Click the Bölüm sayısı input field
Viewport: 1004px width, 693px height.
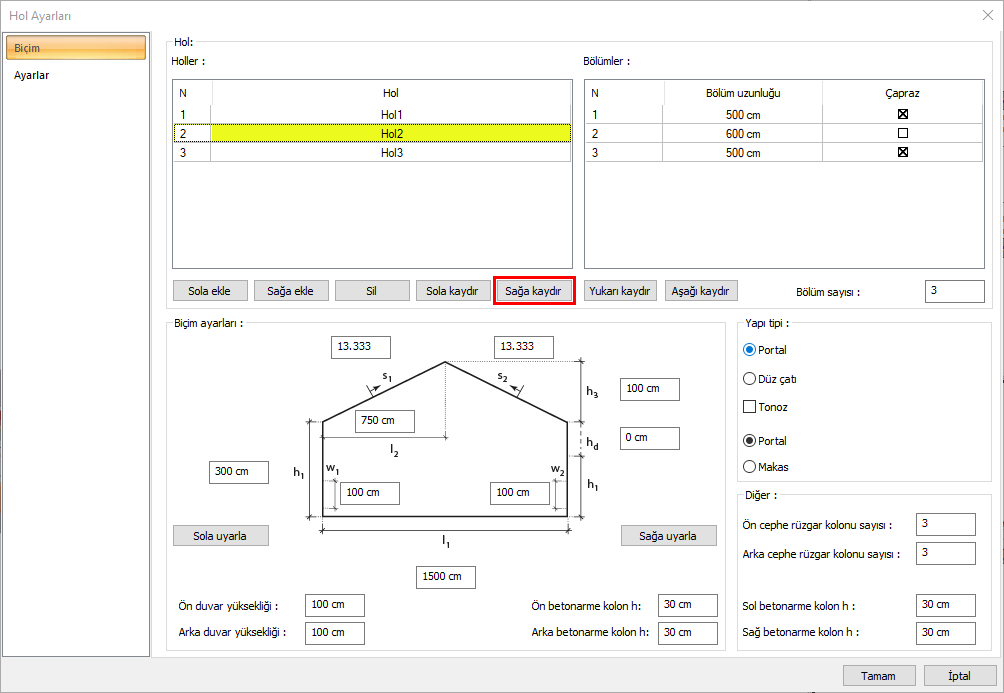(954, 291)
